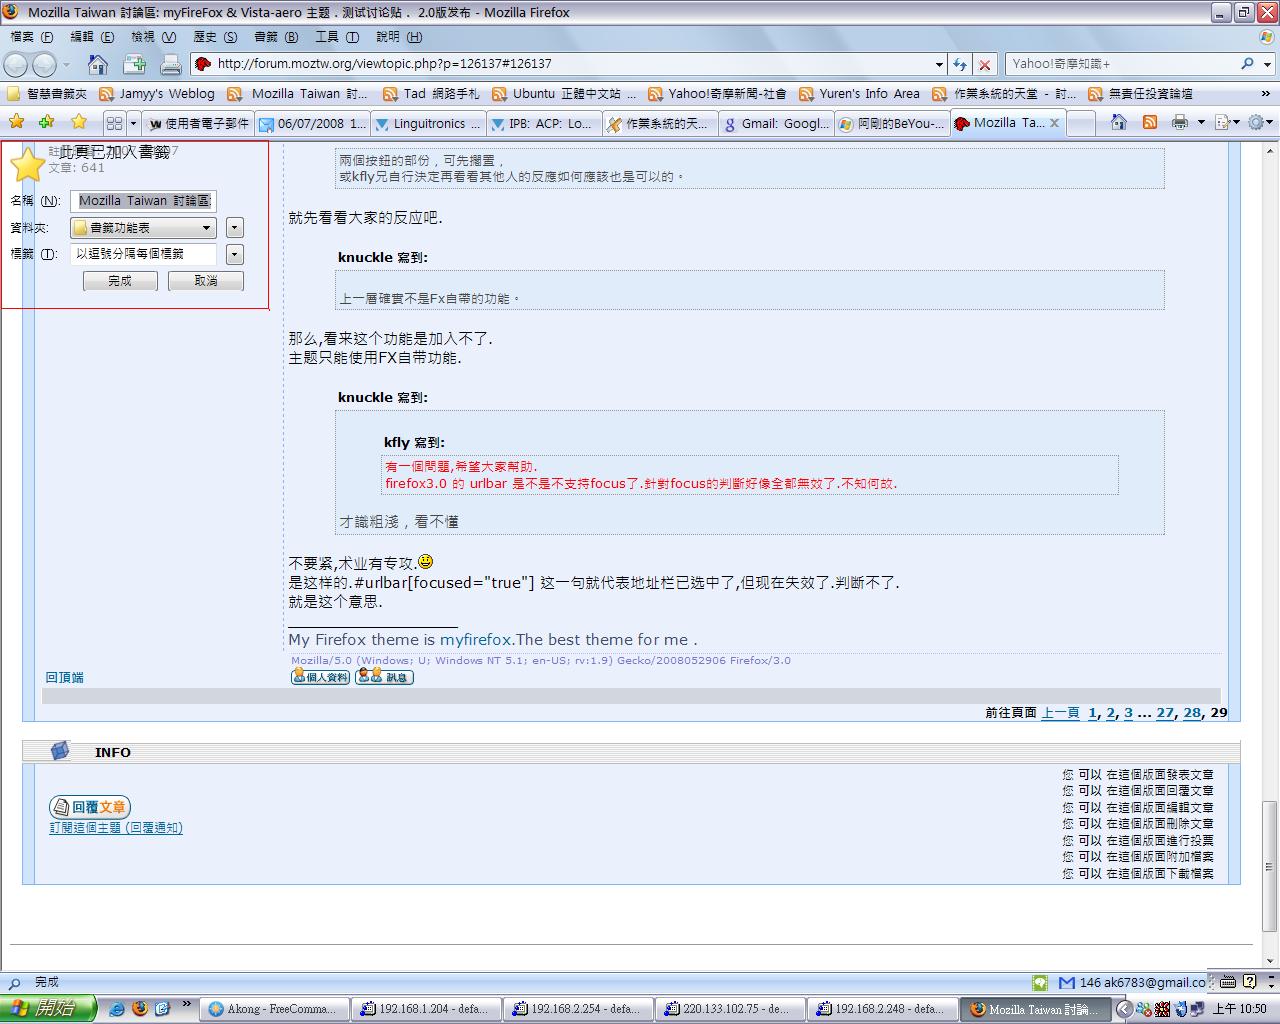
Task: Click the page tools icon at right of tab bar
Action: pyautogui.click(x=1222, y=122)
